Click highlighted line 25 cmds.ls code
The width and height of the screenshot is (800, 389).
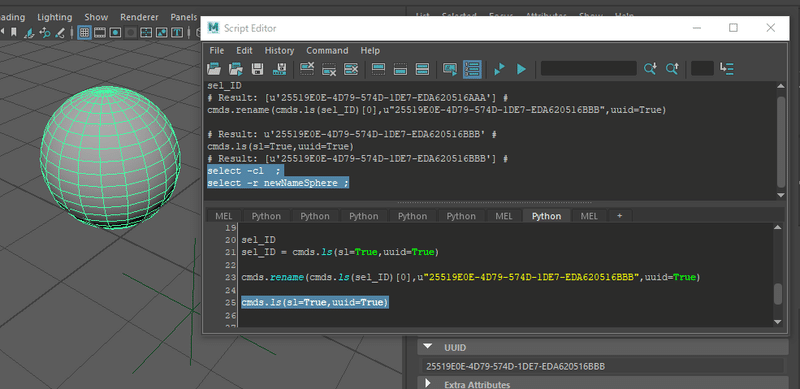pos(315,302)
